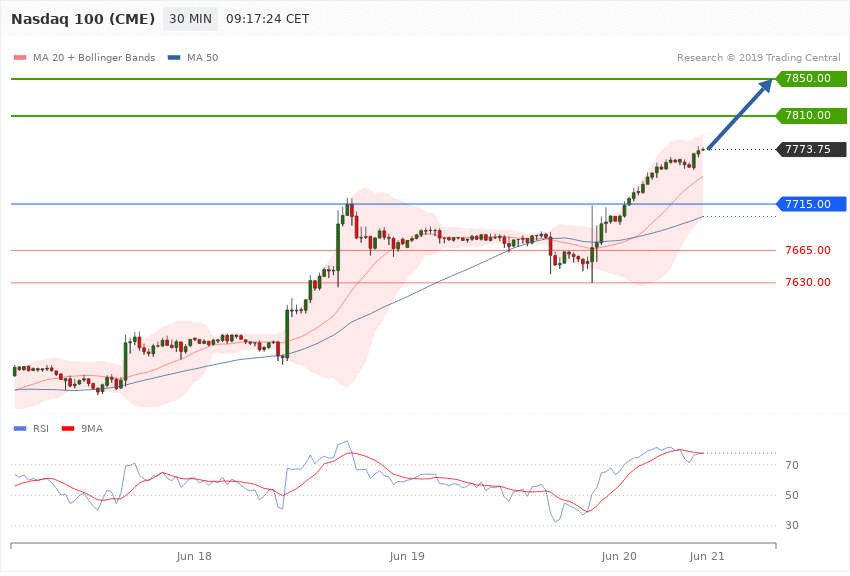Select the 7810.00 resistance price tag
Image resolution: width=850 pixels, height=576 pixels.
812,115
